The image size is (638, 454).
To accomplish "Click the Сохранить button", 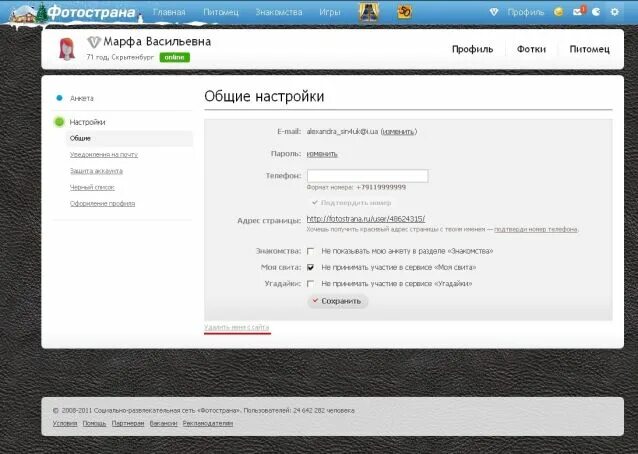I will point(337,301).
